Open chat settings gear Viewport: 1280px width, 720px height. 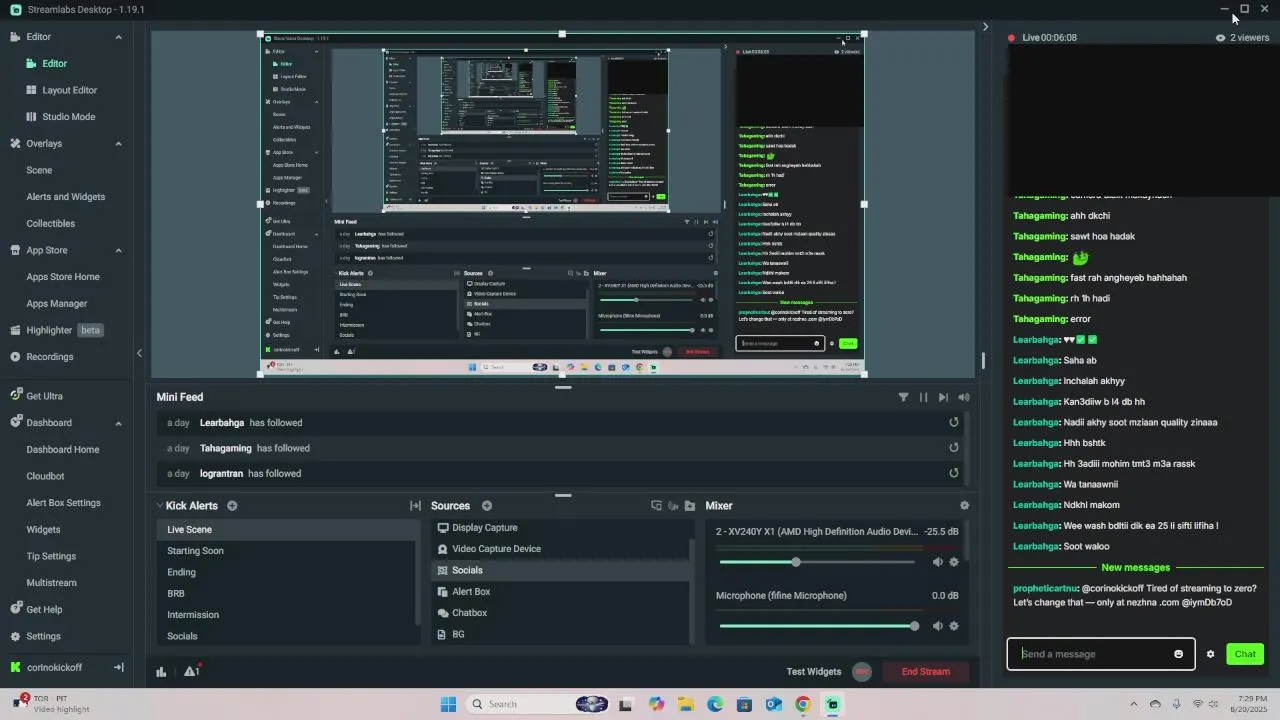pos(1210,654)
